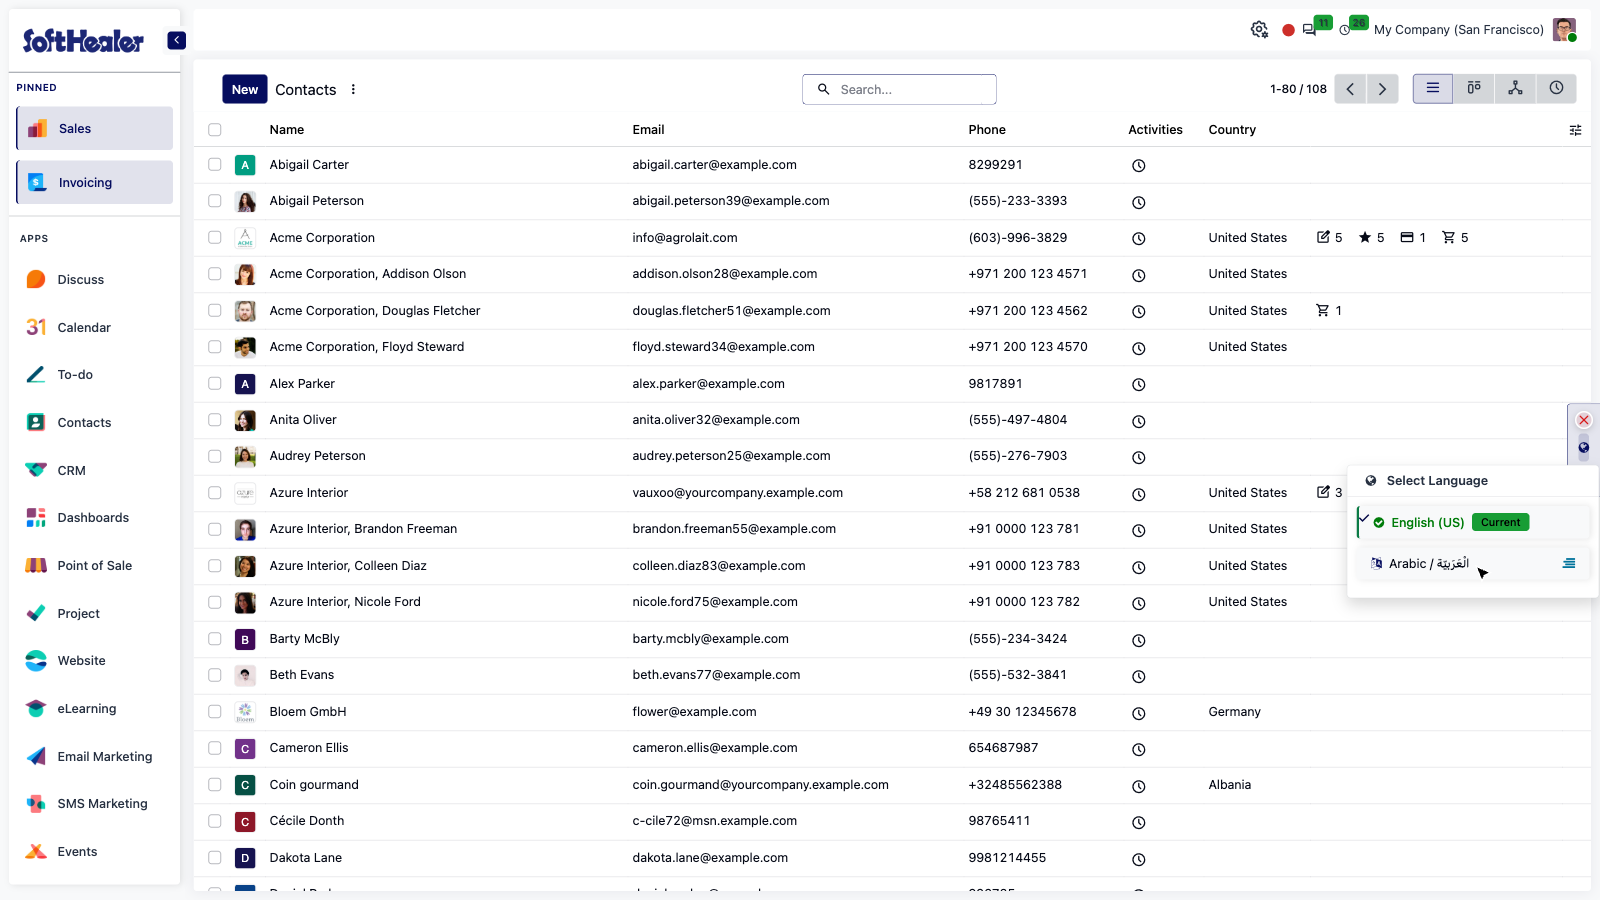The image size is (1600, 900).
Task: Open the Point of Sale app
Action: point(95,566)
